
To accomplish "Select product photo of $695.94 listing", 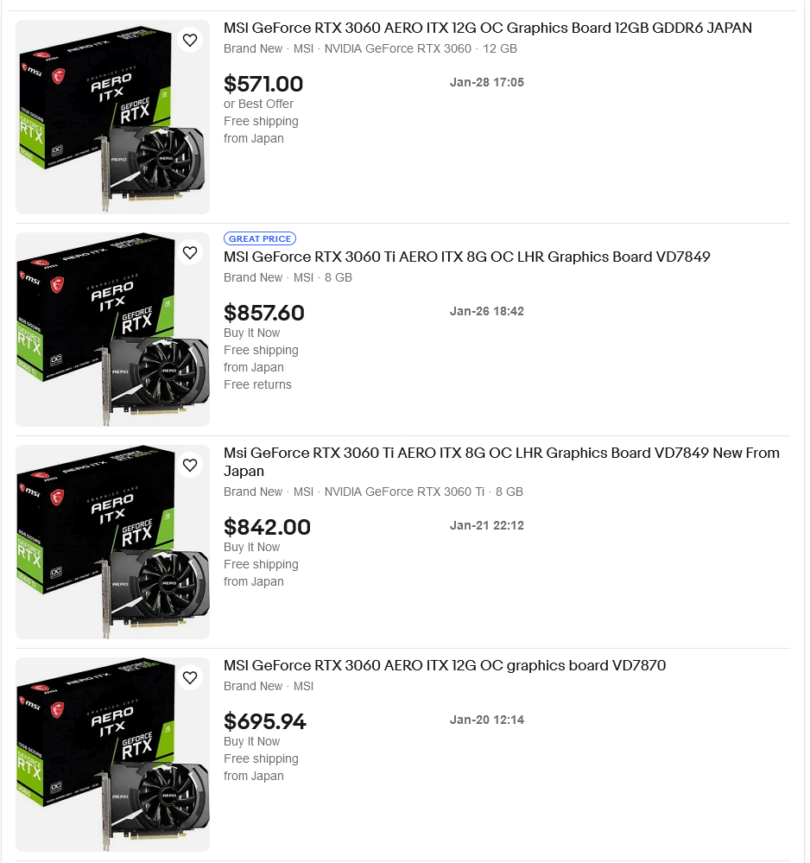I will click(112, 755).
